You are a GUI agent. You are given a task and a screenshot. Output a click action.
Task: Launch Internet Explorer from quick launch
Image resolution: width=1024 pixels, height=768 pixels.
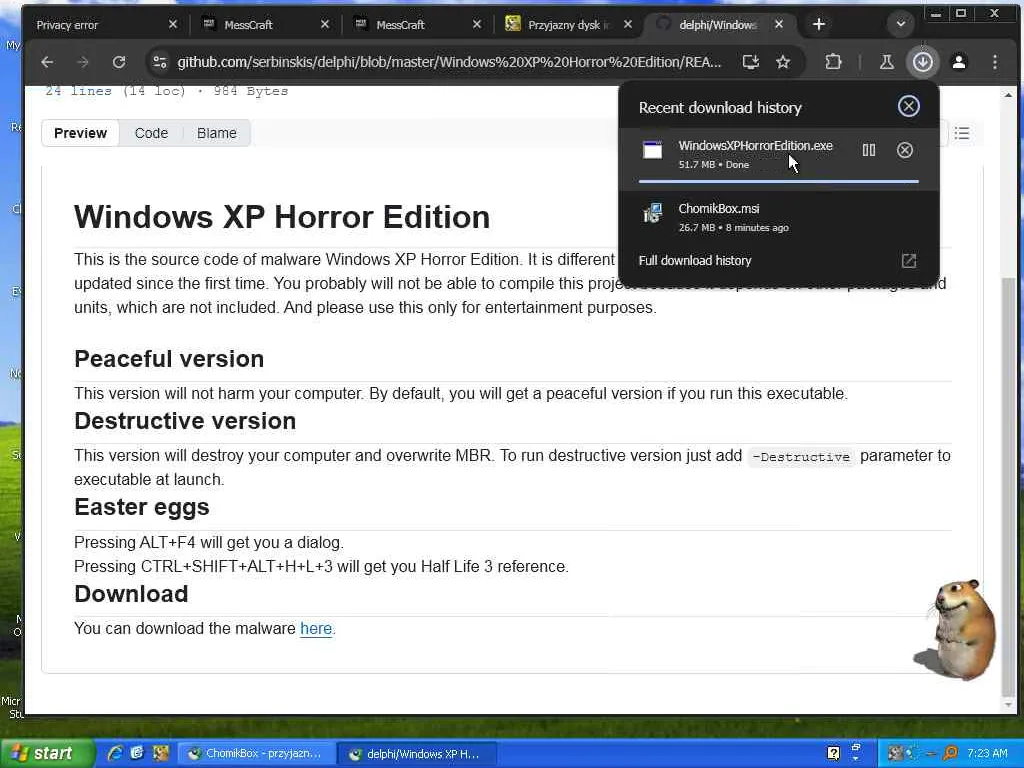(x=115, y=753)
